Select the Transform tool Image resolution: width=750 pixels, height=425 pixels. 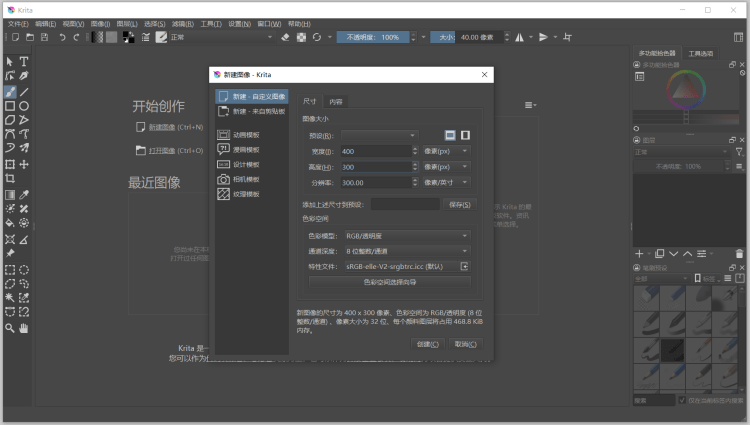[x=10, y=164]
